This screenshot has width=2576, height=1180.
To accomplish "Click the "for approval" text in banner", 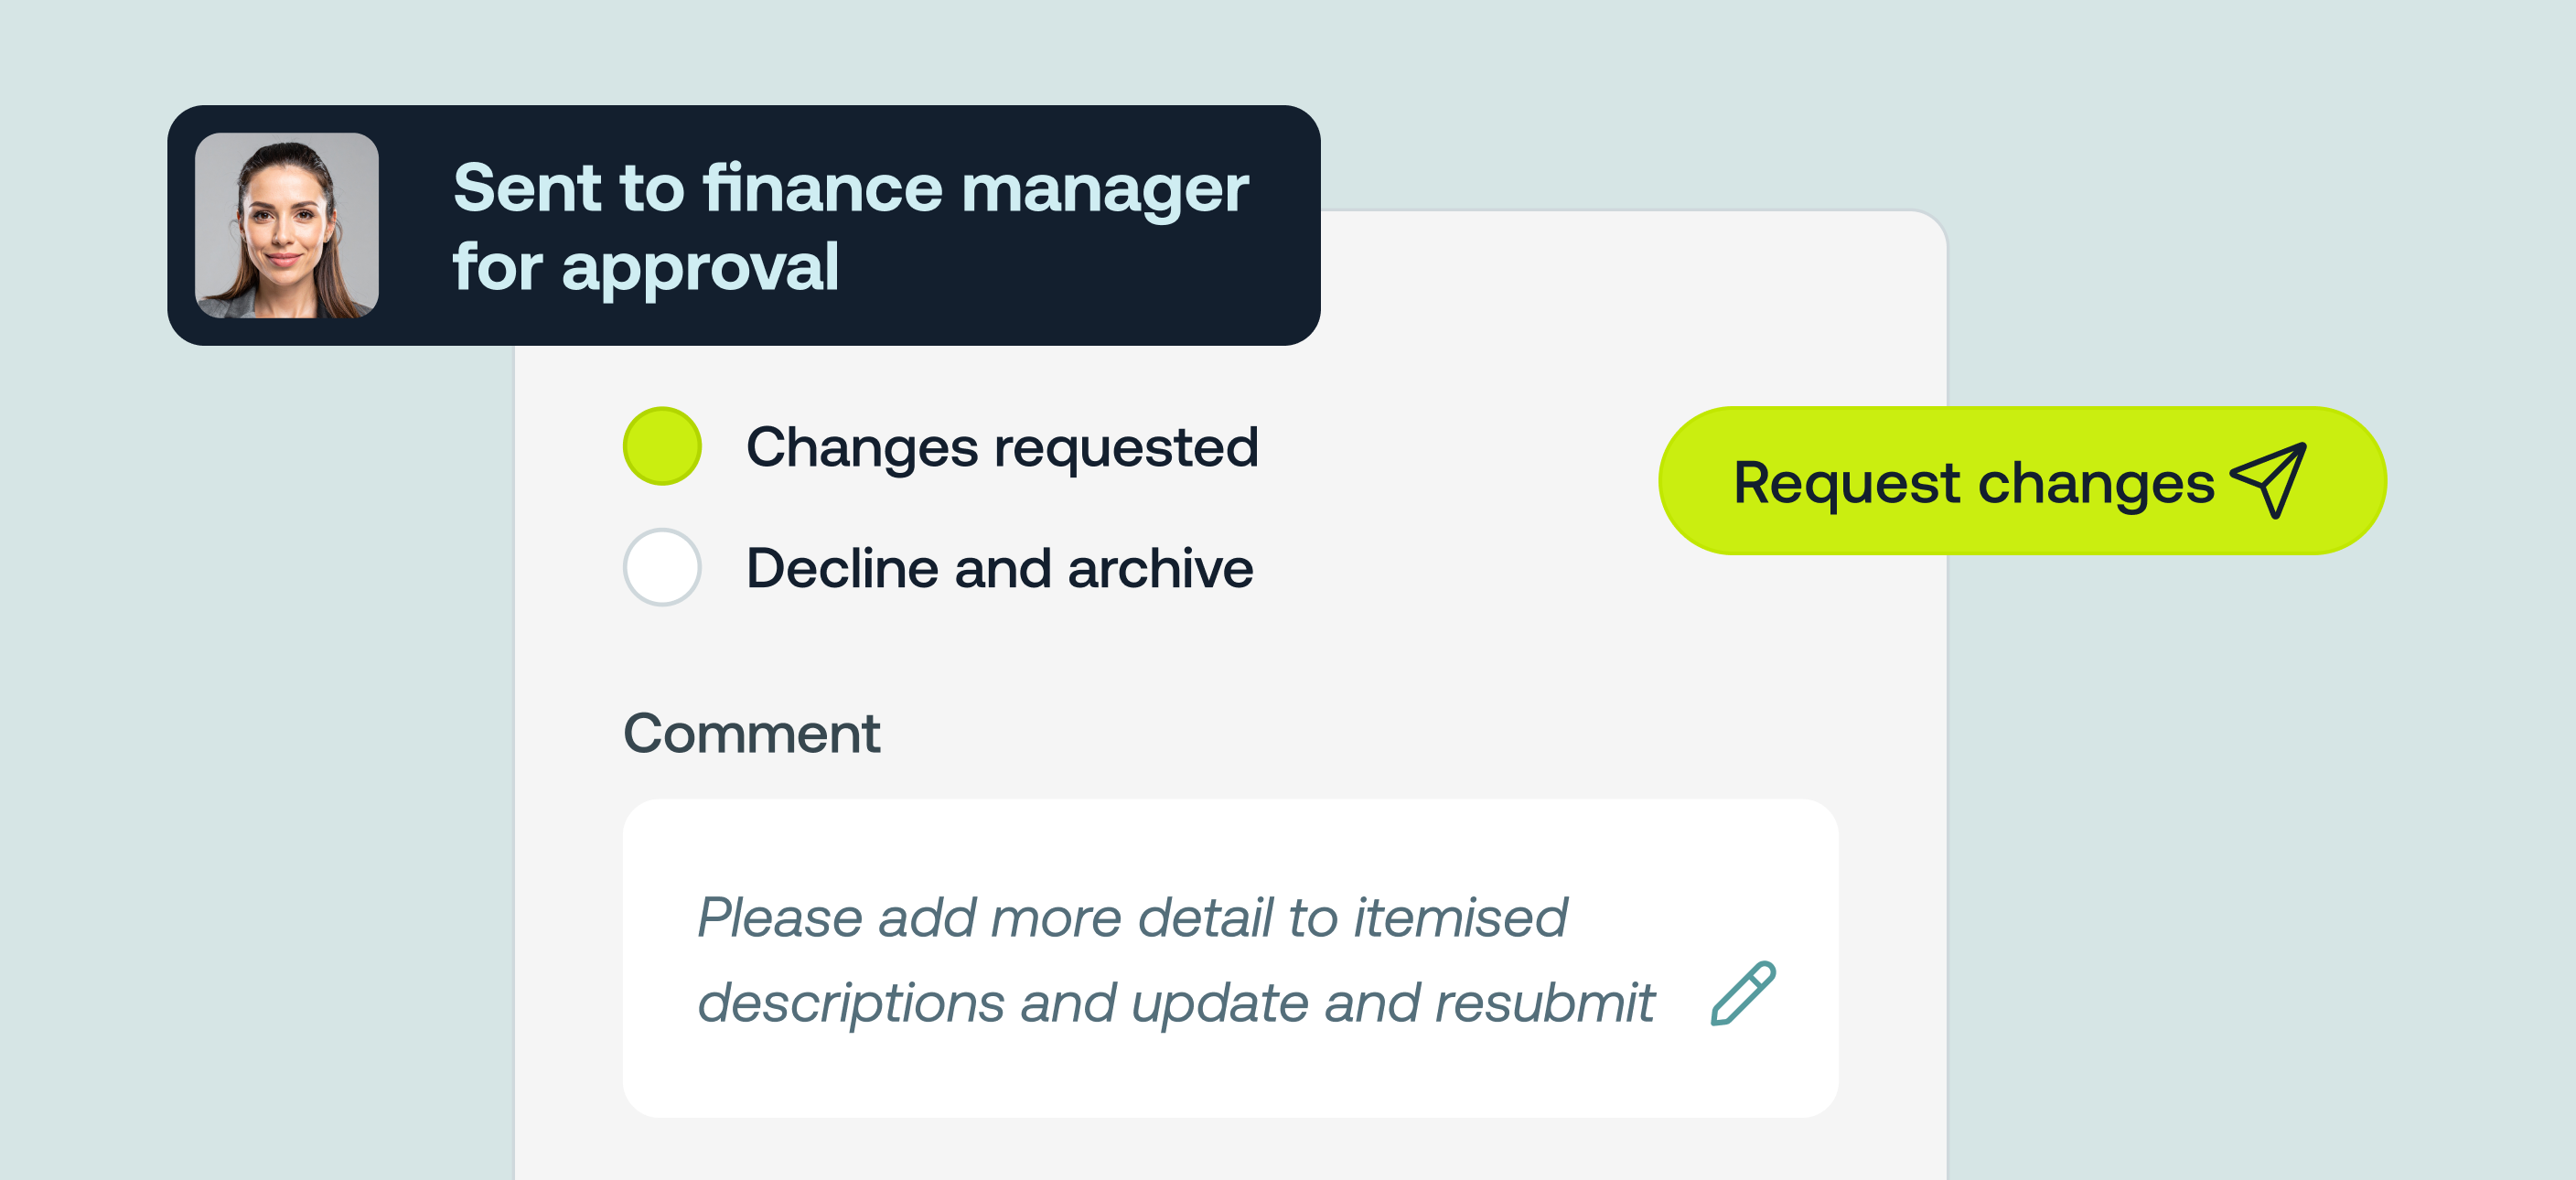I will [645, 267].
